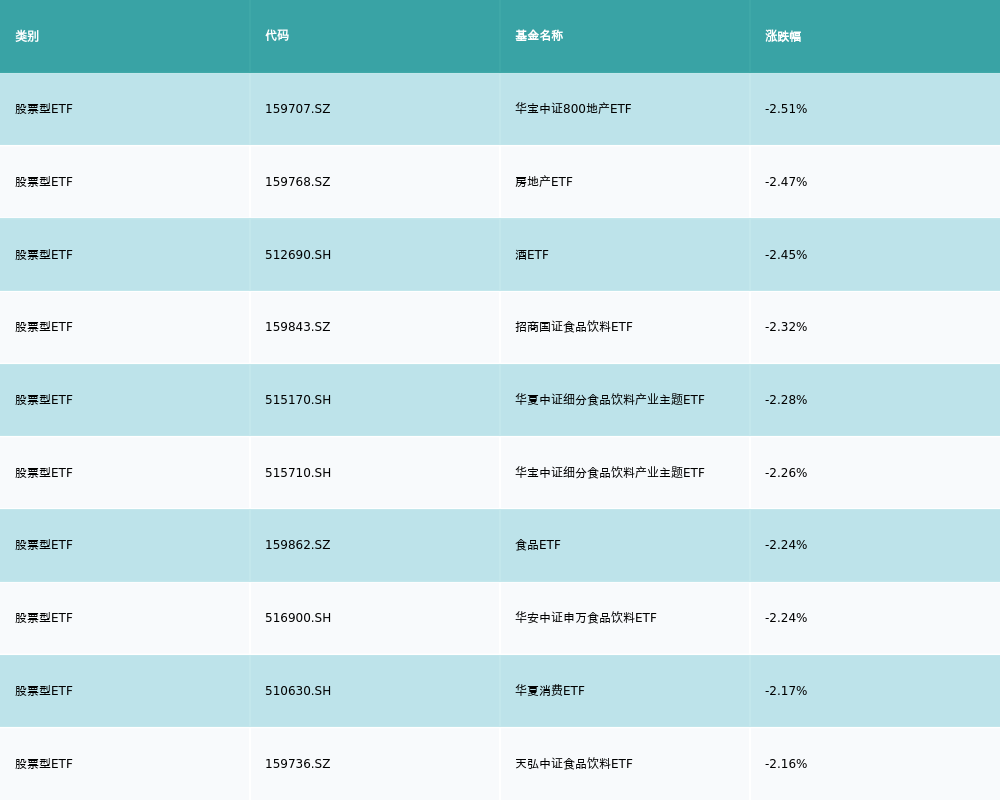This screenshot has width=1000, height=800.
Task: Click 华宝中证细分食品饮料产业主题ETF name
Action: coord(610,473)
